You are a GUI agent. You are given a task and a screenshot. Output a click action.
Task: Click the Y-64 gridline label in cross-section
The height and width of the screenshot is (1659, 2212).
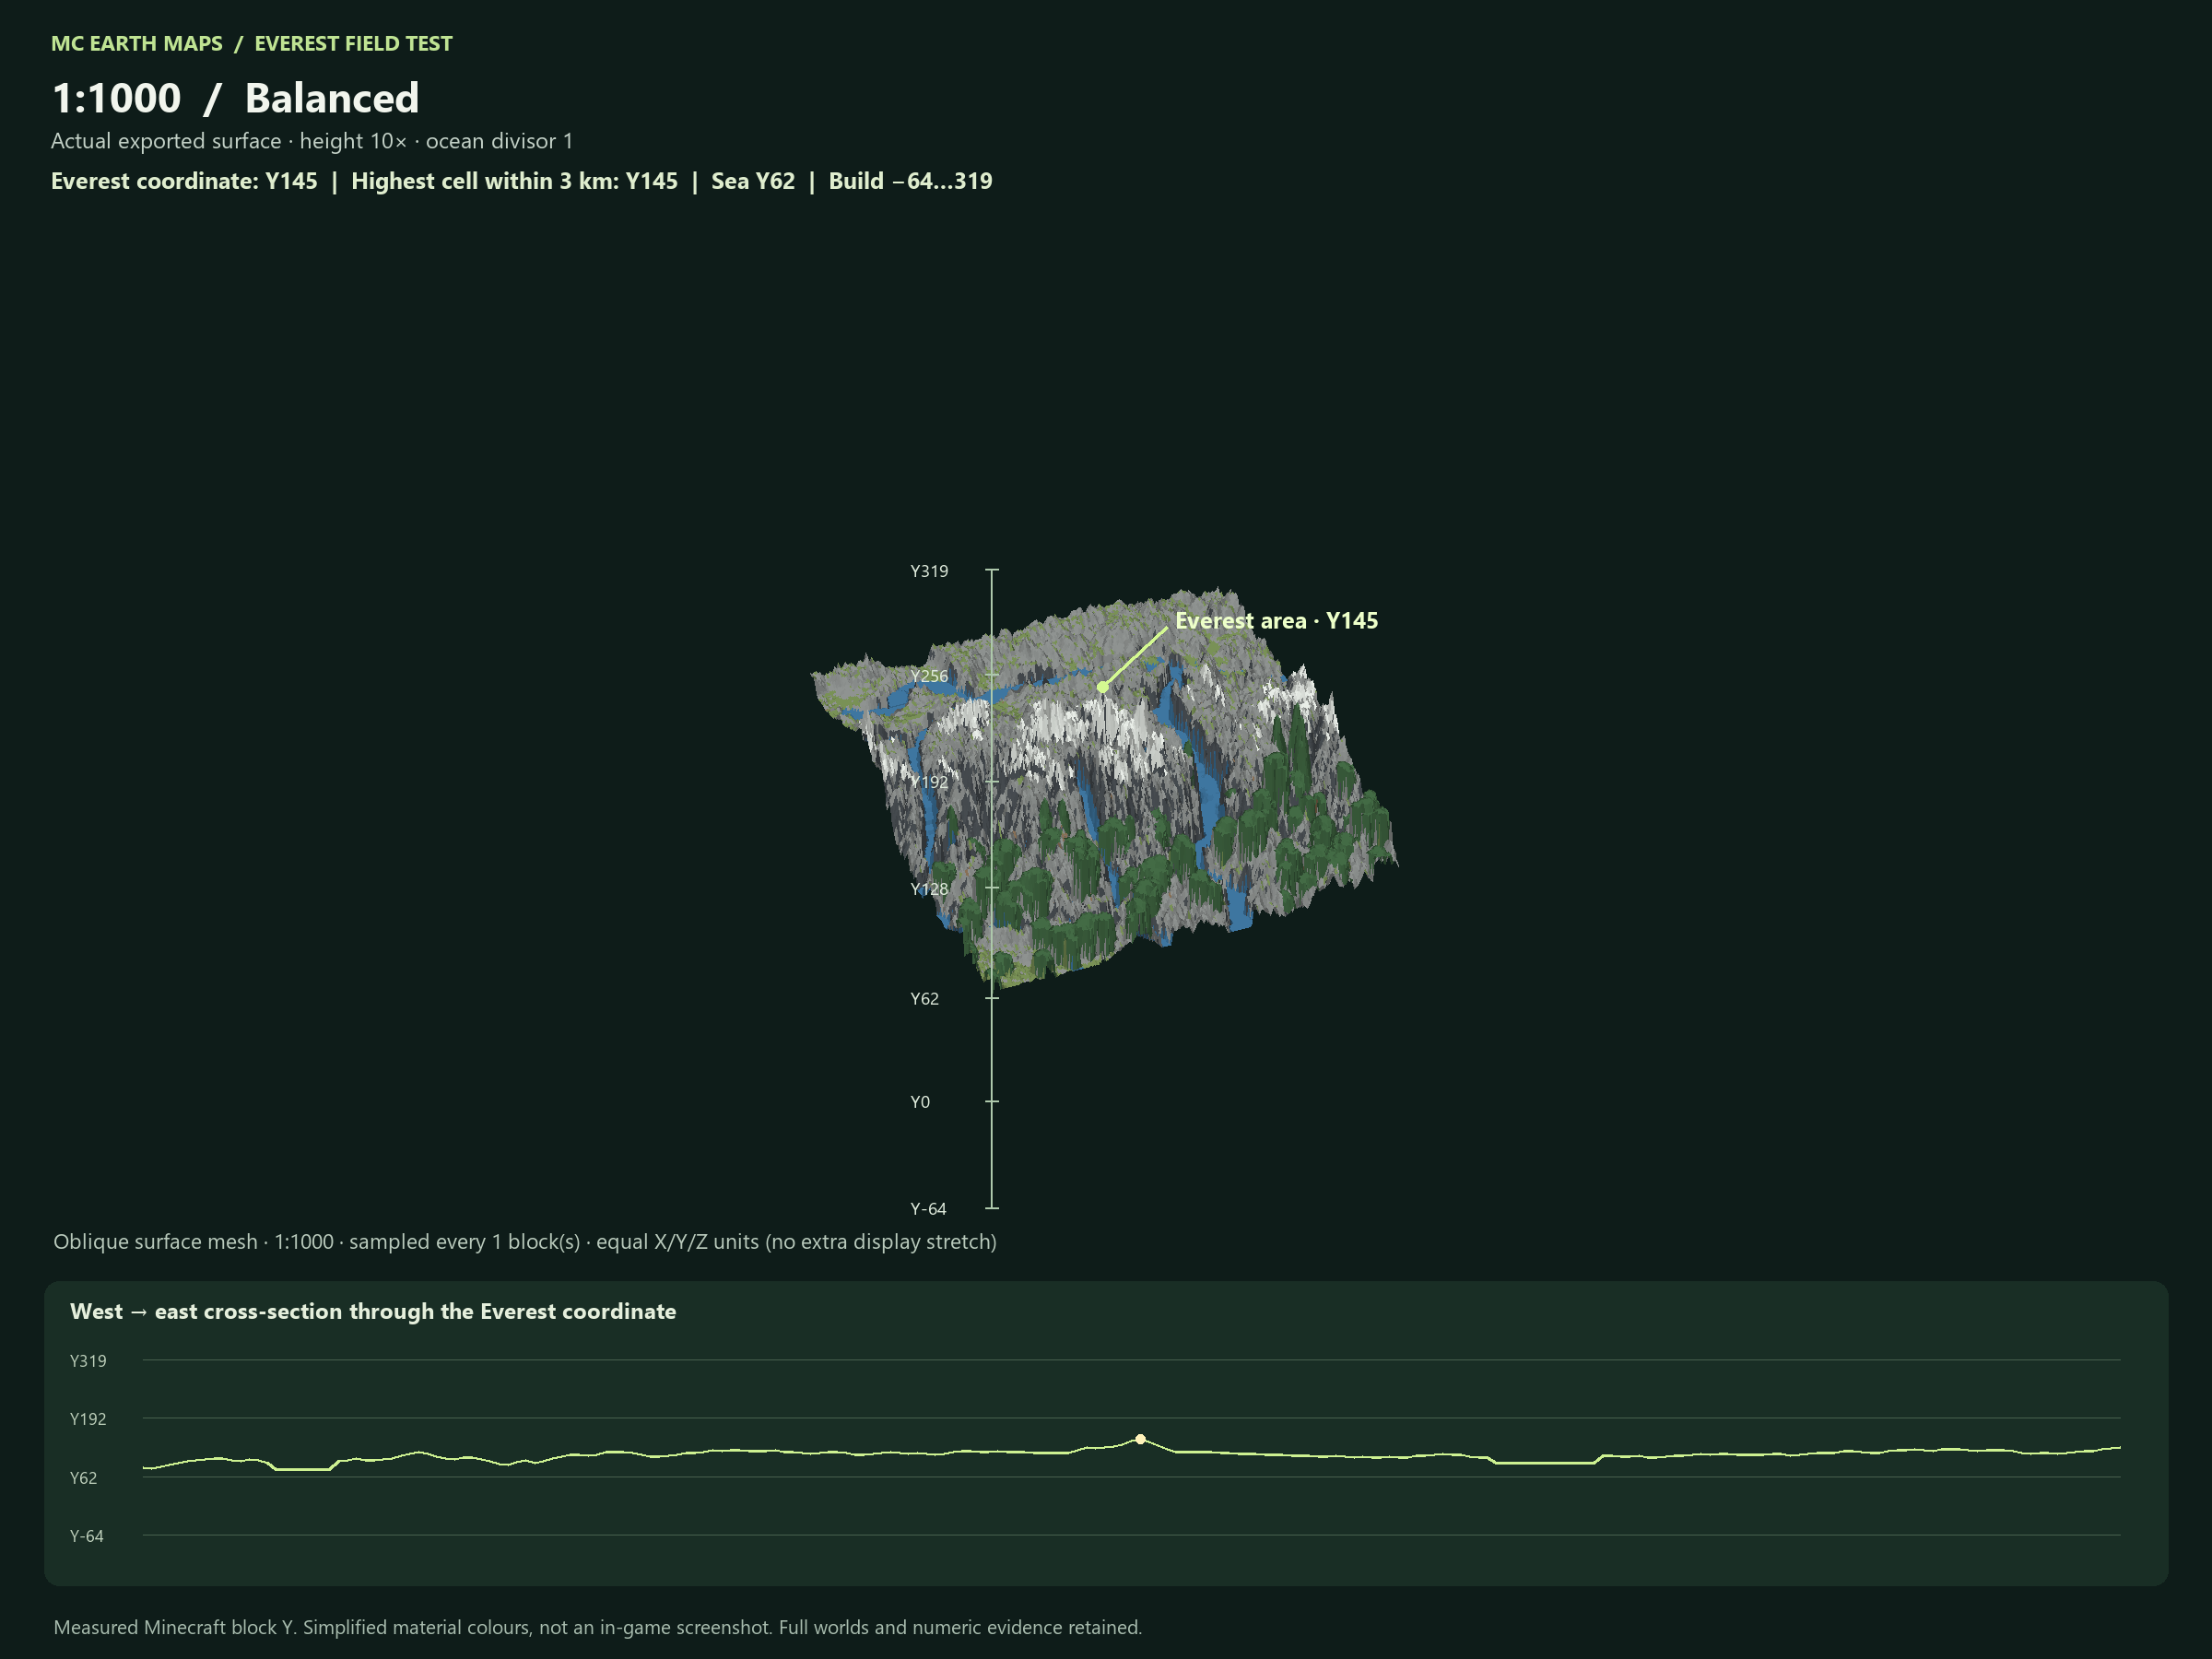coord(86,1536)
